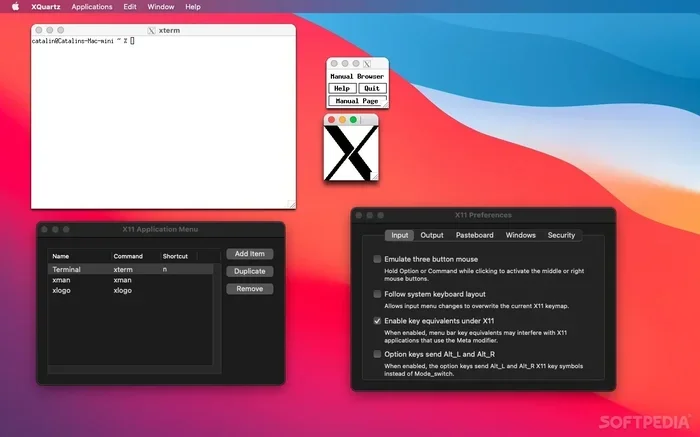Viewport: 700px width, 437px height.
Task: Switch to the Security tab
Action: [x=561, y=235]
